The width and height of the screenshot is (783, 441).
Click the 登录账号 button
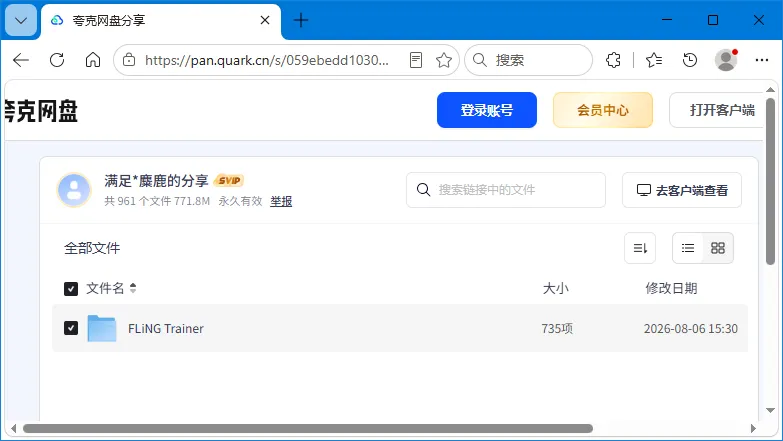pyautogui.click(x=487, y=110)
